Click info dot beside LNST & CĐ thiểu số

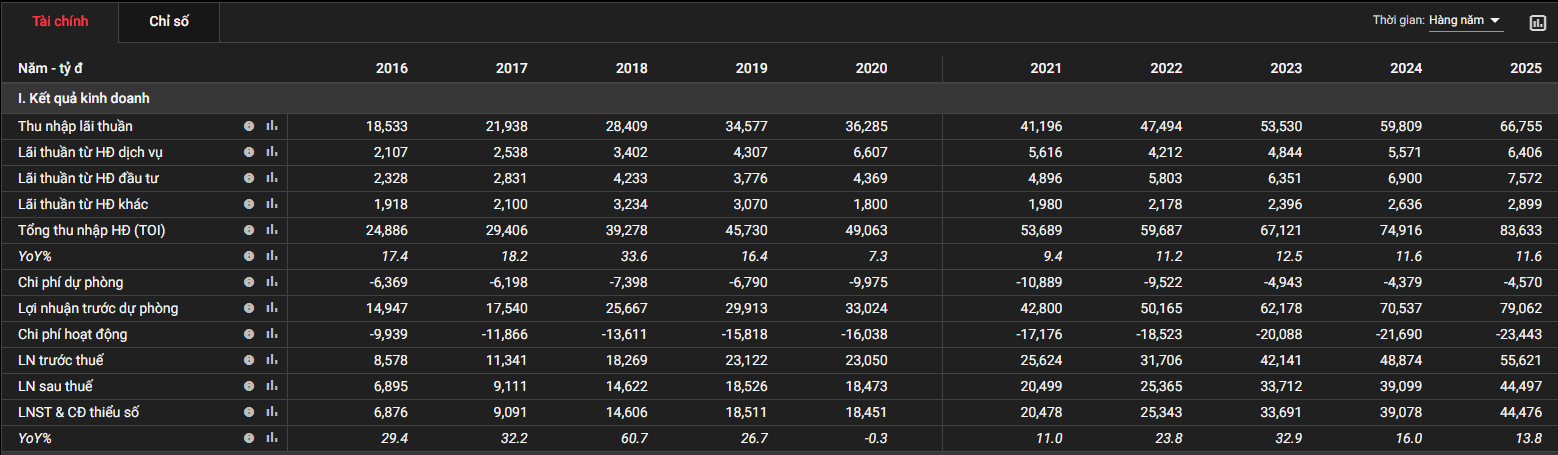(248, 412)
